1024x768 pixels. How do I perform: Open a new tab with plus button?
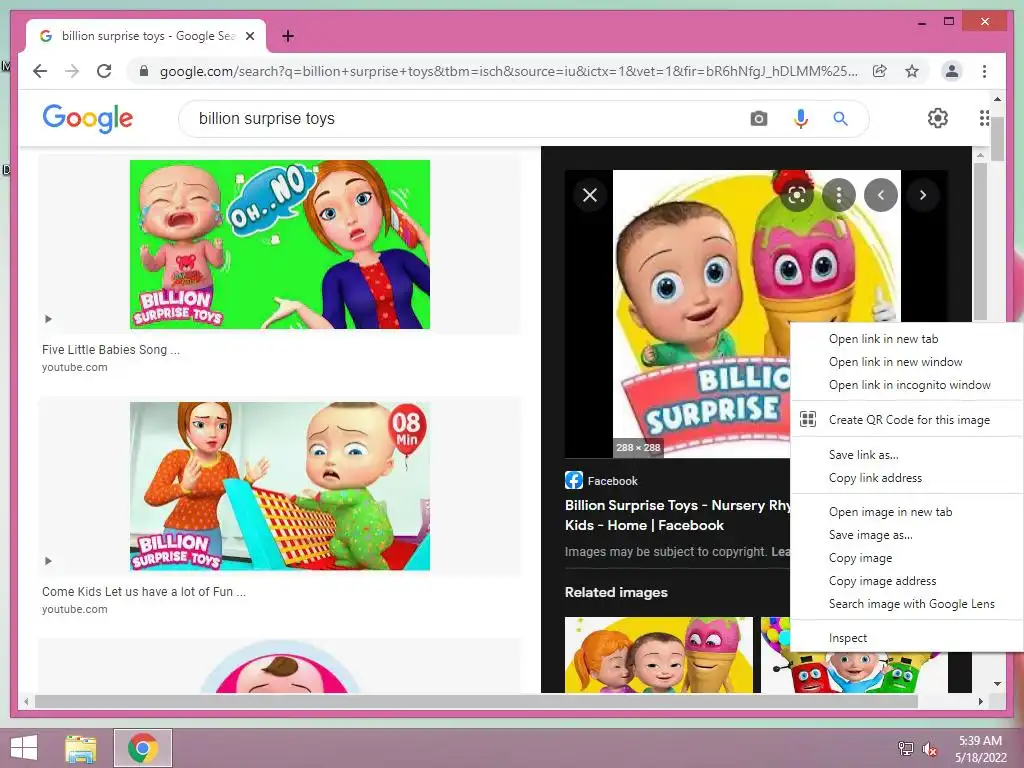click(287, 36)
